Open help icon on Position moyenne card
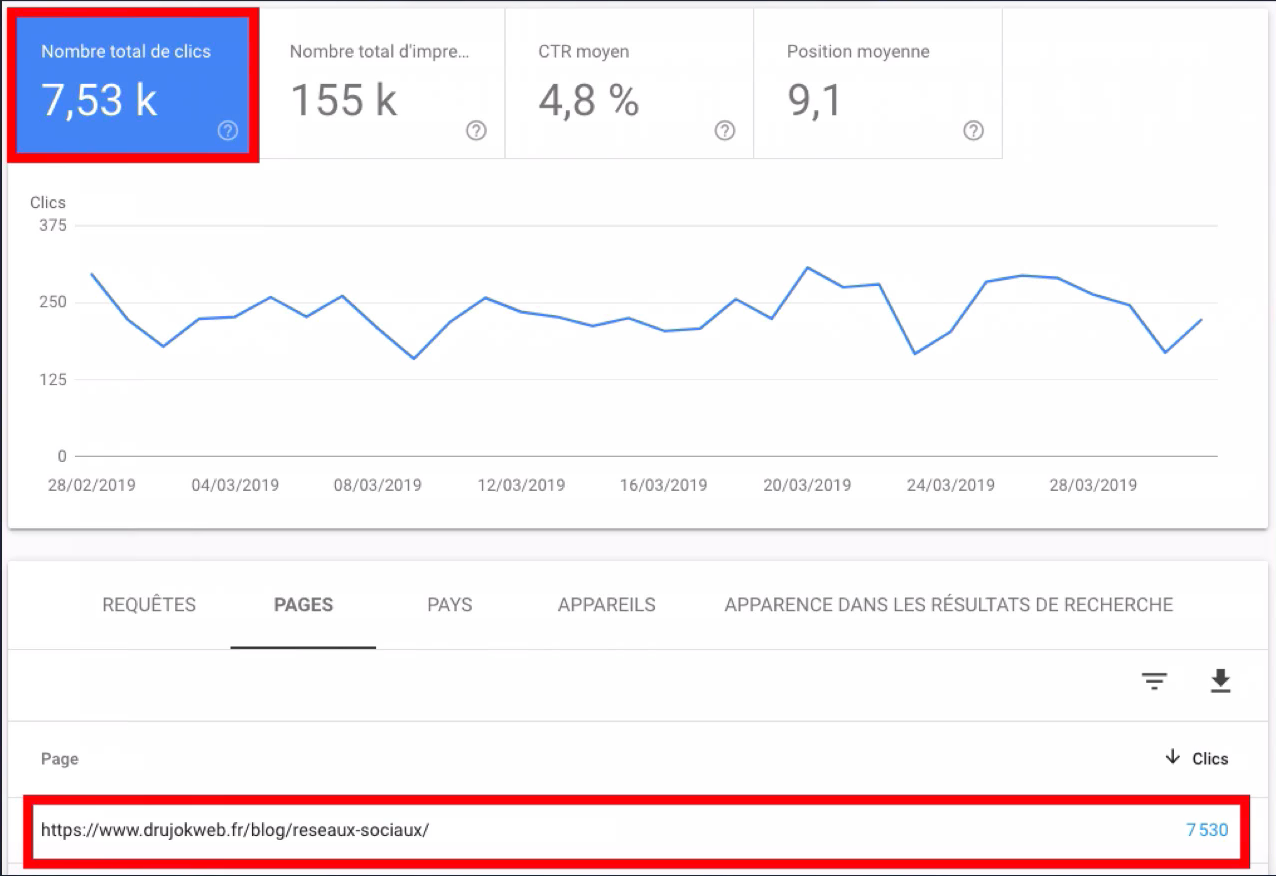 tap(973, 131)
